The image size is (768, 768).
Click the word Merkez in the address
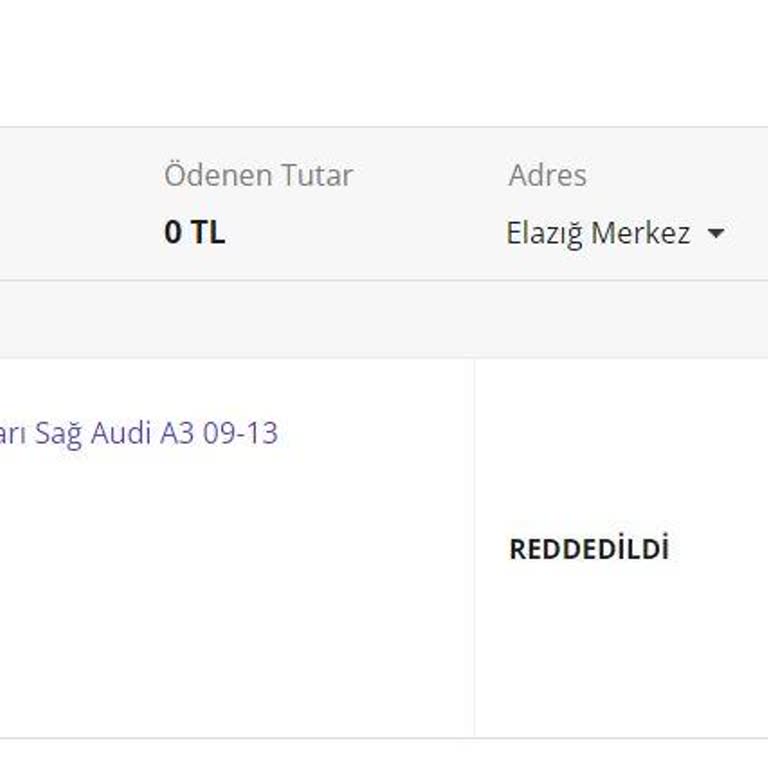point(640,234)
